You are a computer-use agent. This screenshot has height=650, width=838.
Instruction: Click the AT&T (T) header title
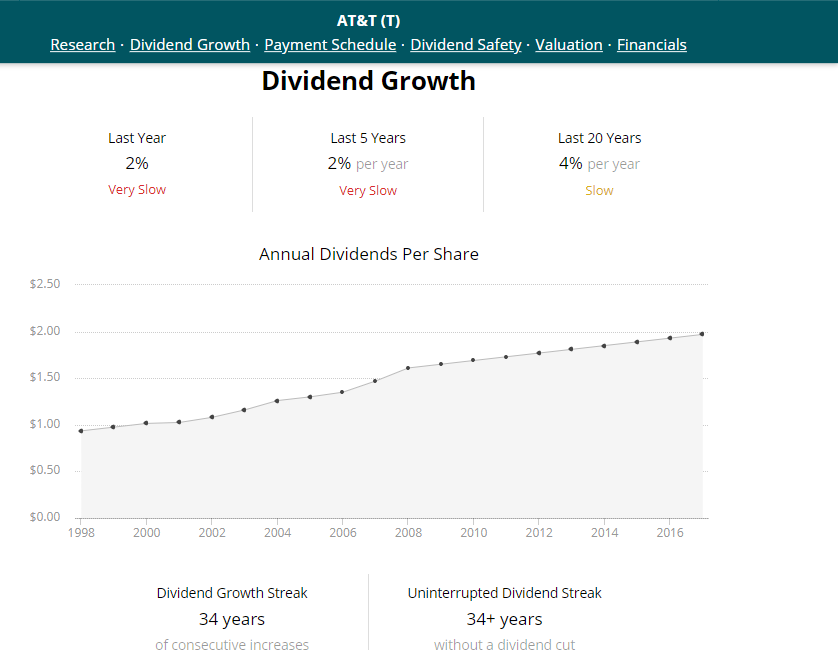[368, 21]
